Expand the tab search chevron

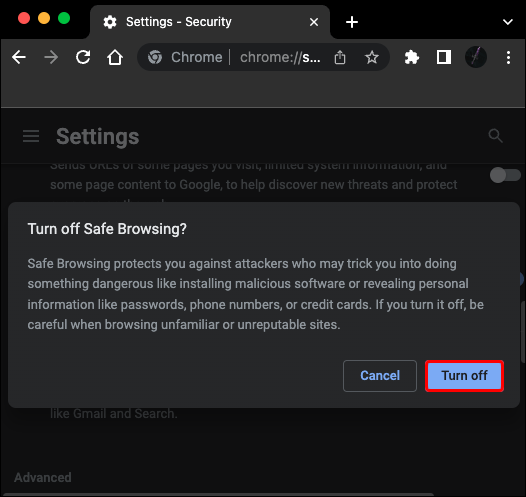point(508,22)
